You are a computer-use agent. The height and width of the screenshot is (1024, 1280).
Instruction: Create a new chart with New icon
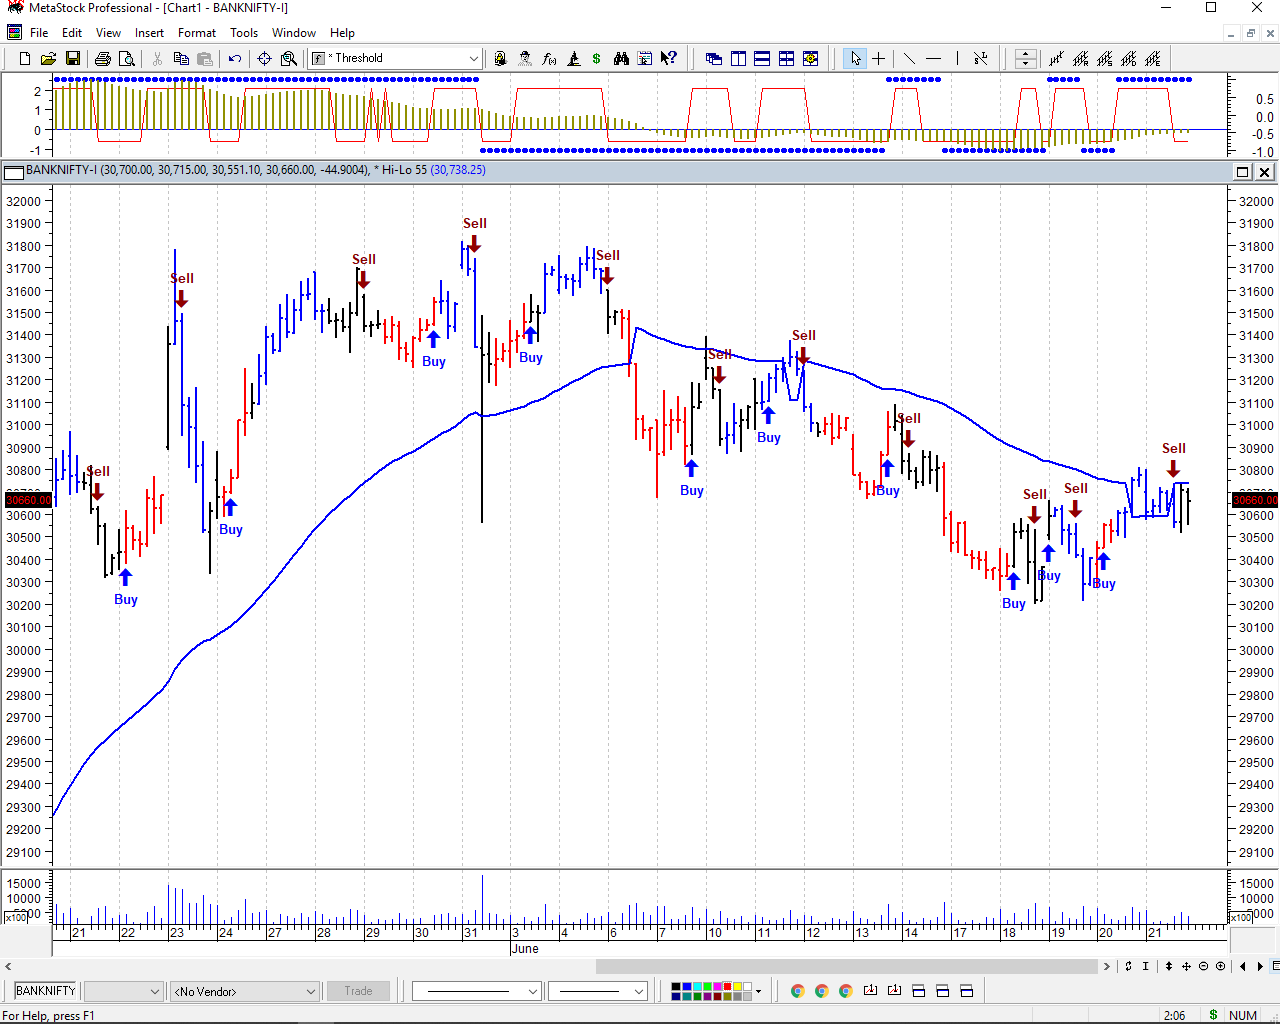25,59
